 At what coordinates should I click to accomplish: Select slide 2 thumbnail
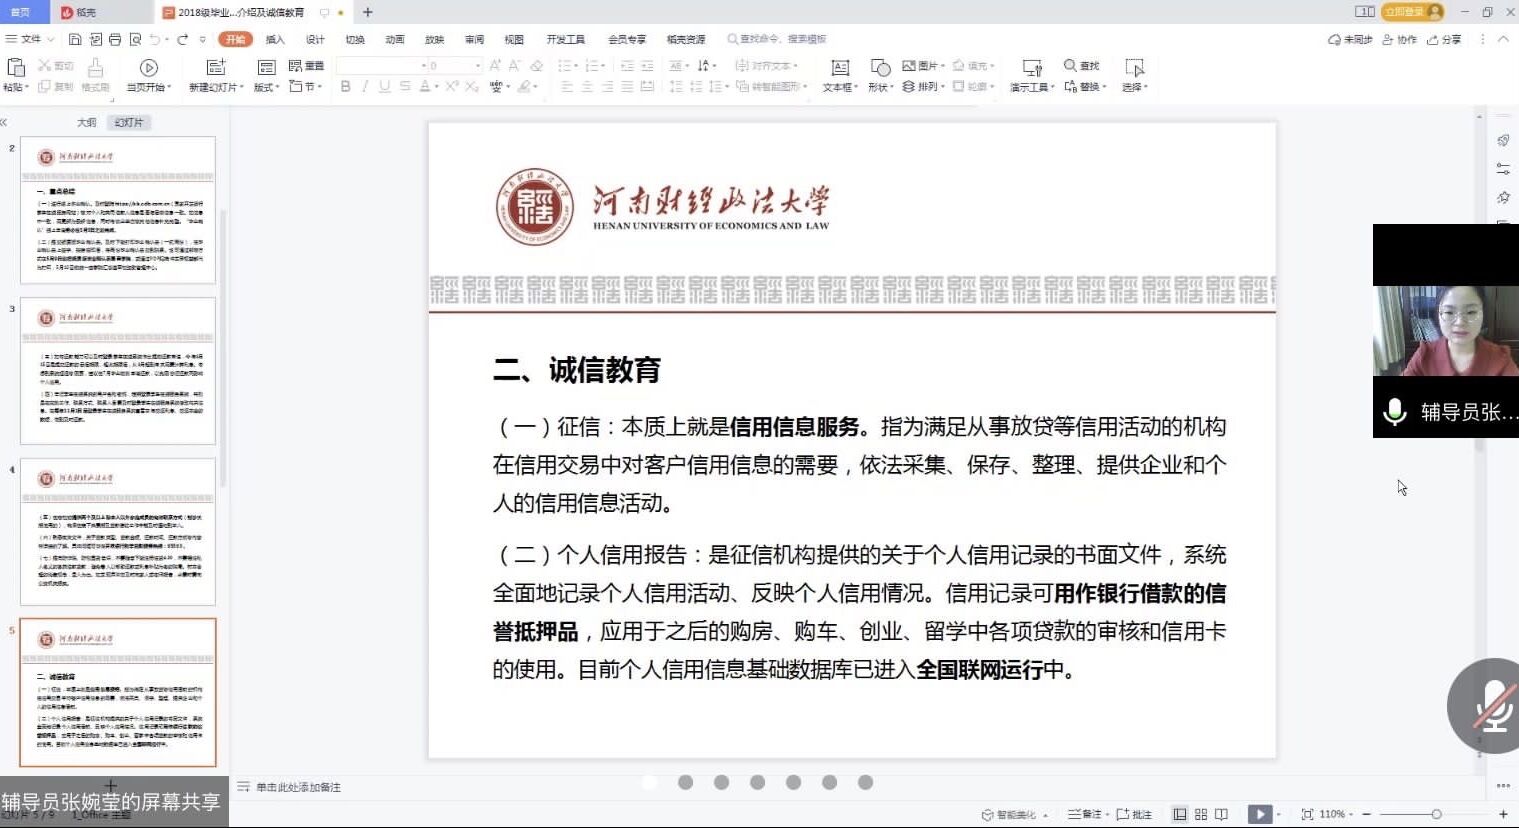[118, 210]
